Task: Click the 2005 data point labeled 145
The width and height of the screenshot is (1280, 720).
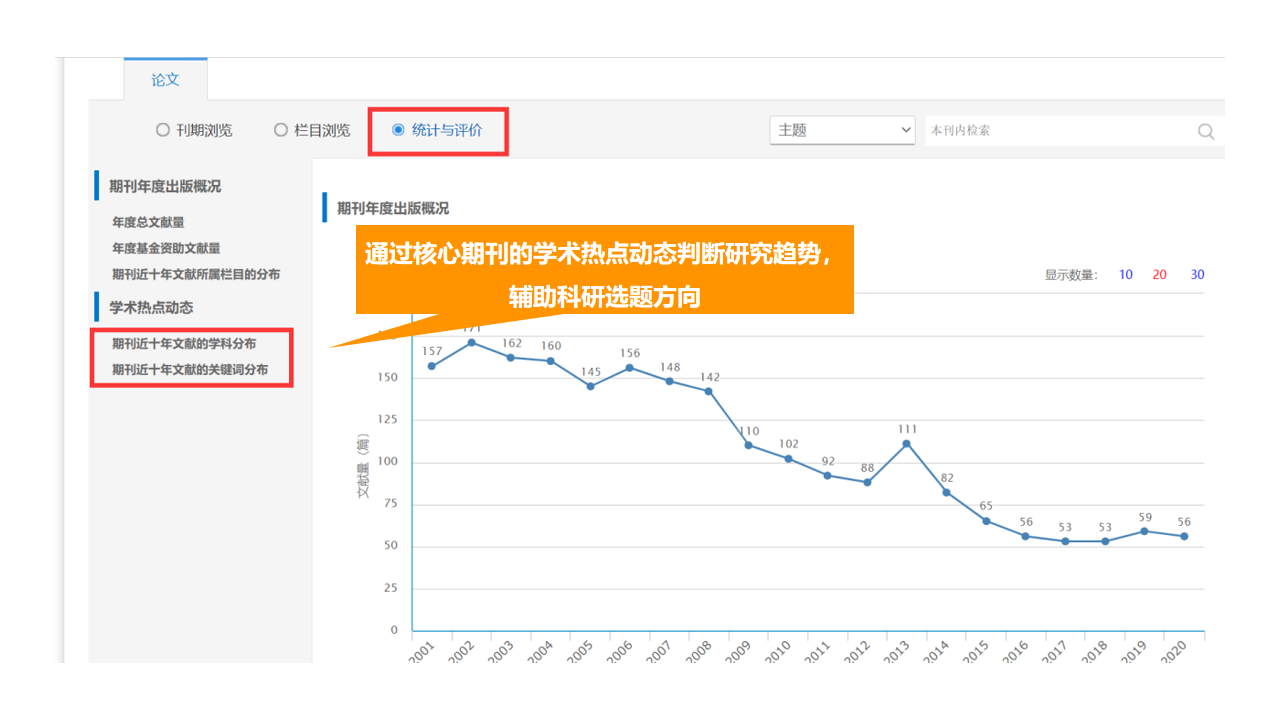Action: click(590, 386)
